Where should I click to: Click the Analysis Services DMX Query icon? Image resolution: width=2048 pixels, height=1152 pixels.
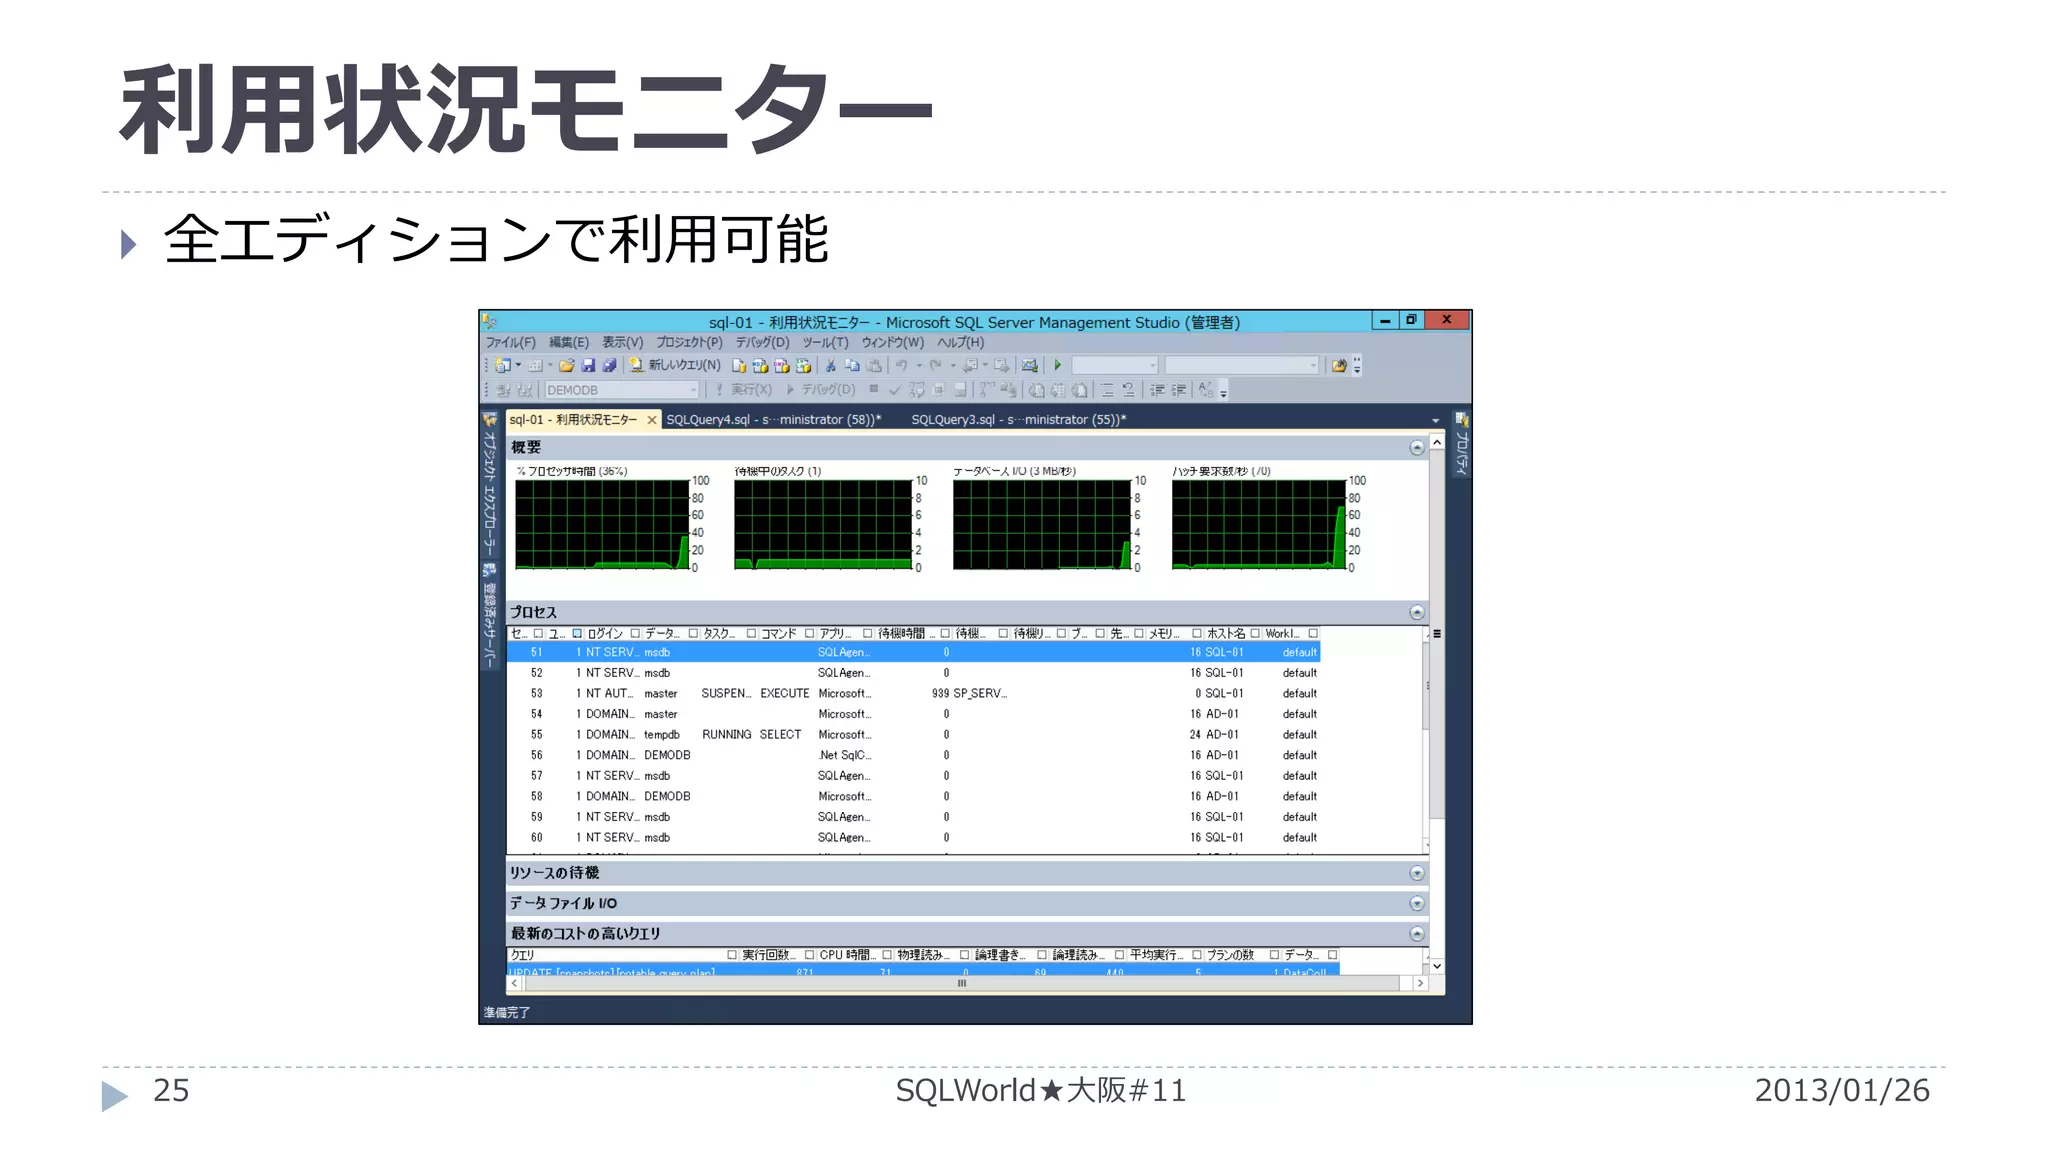[781, 365]
